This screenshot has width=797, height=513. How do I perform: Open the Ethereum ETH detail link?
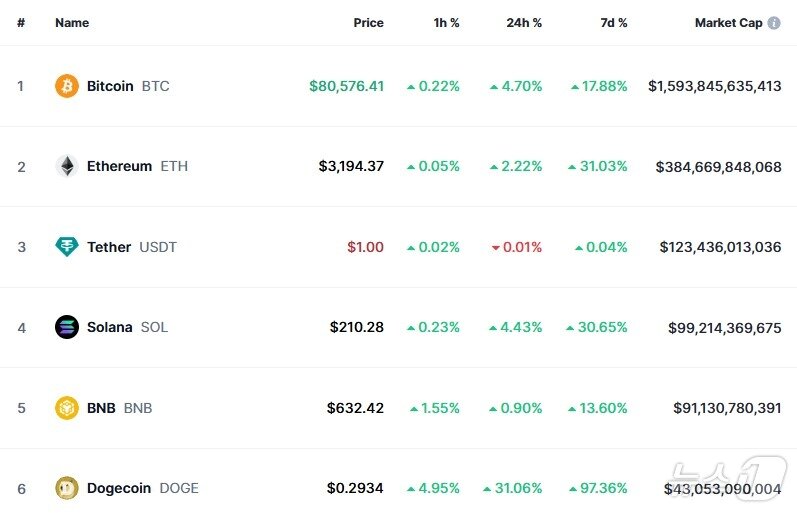(137, 166)
